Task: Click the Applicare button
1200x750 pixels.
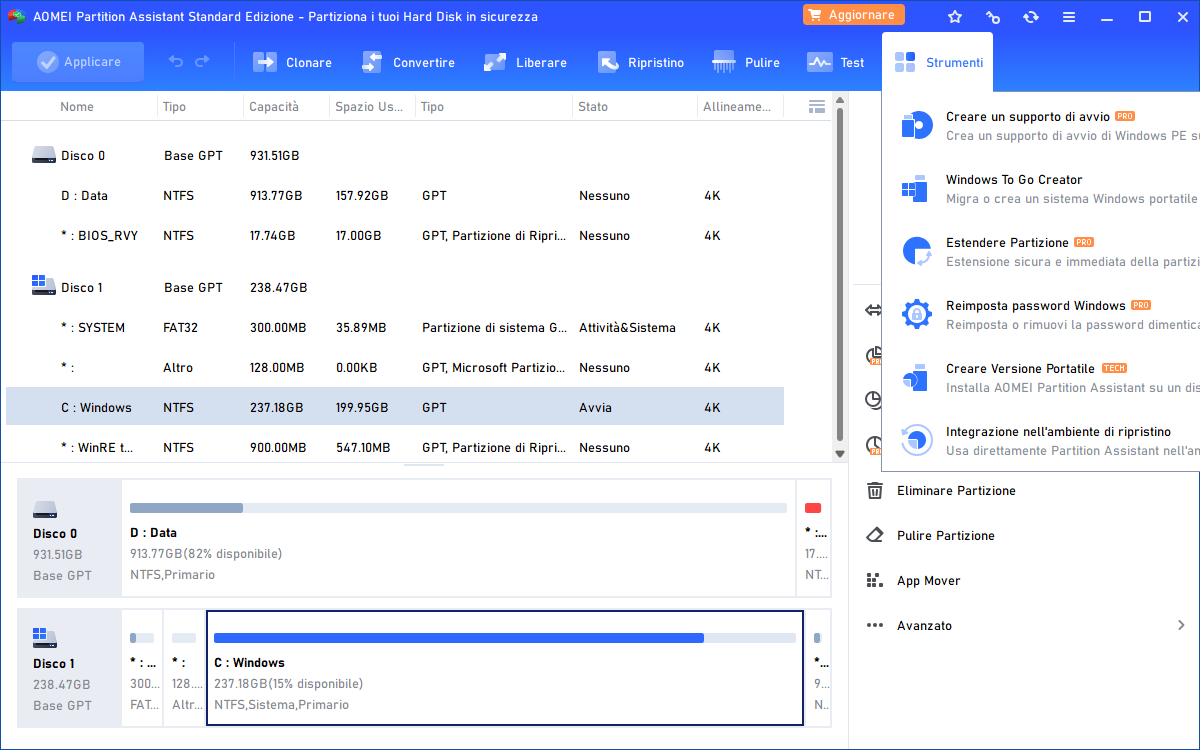Action: [78, 62]
